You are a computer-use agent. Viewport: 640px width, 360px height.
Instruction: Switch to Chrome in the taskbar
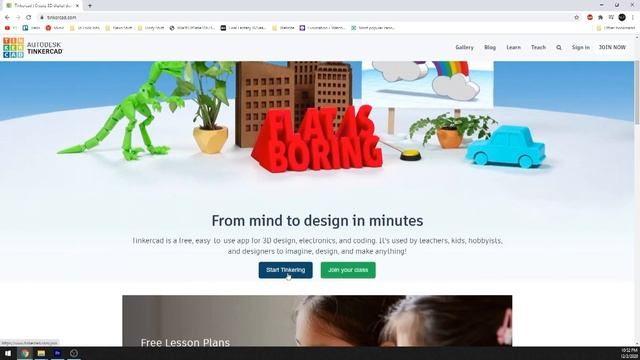[25, 353]
